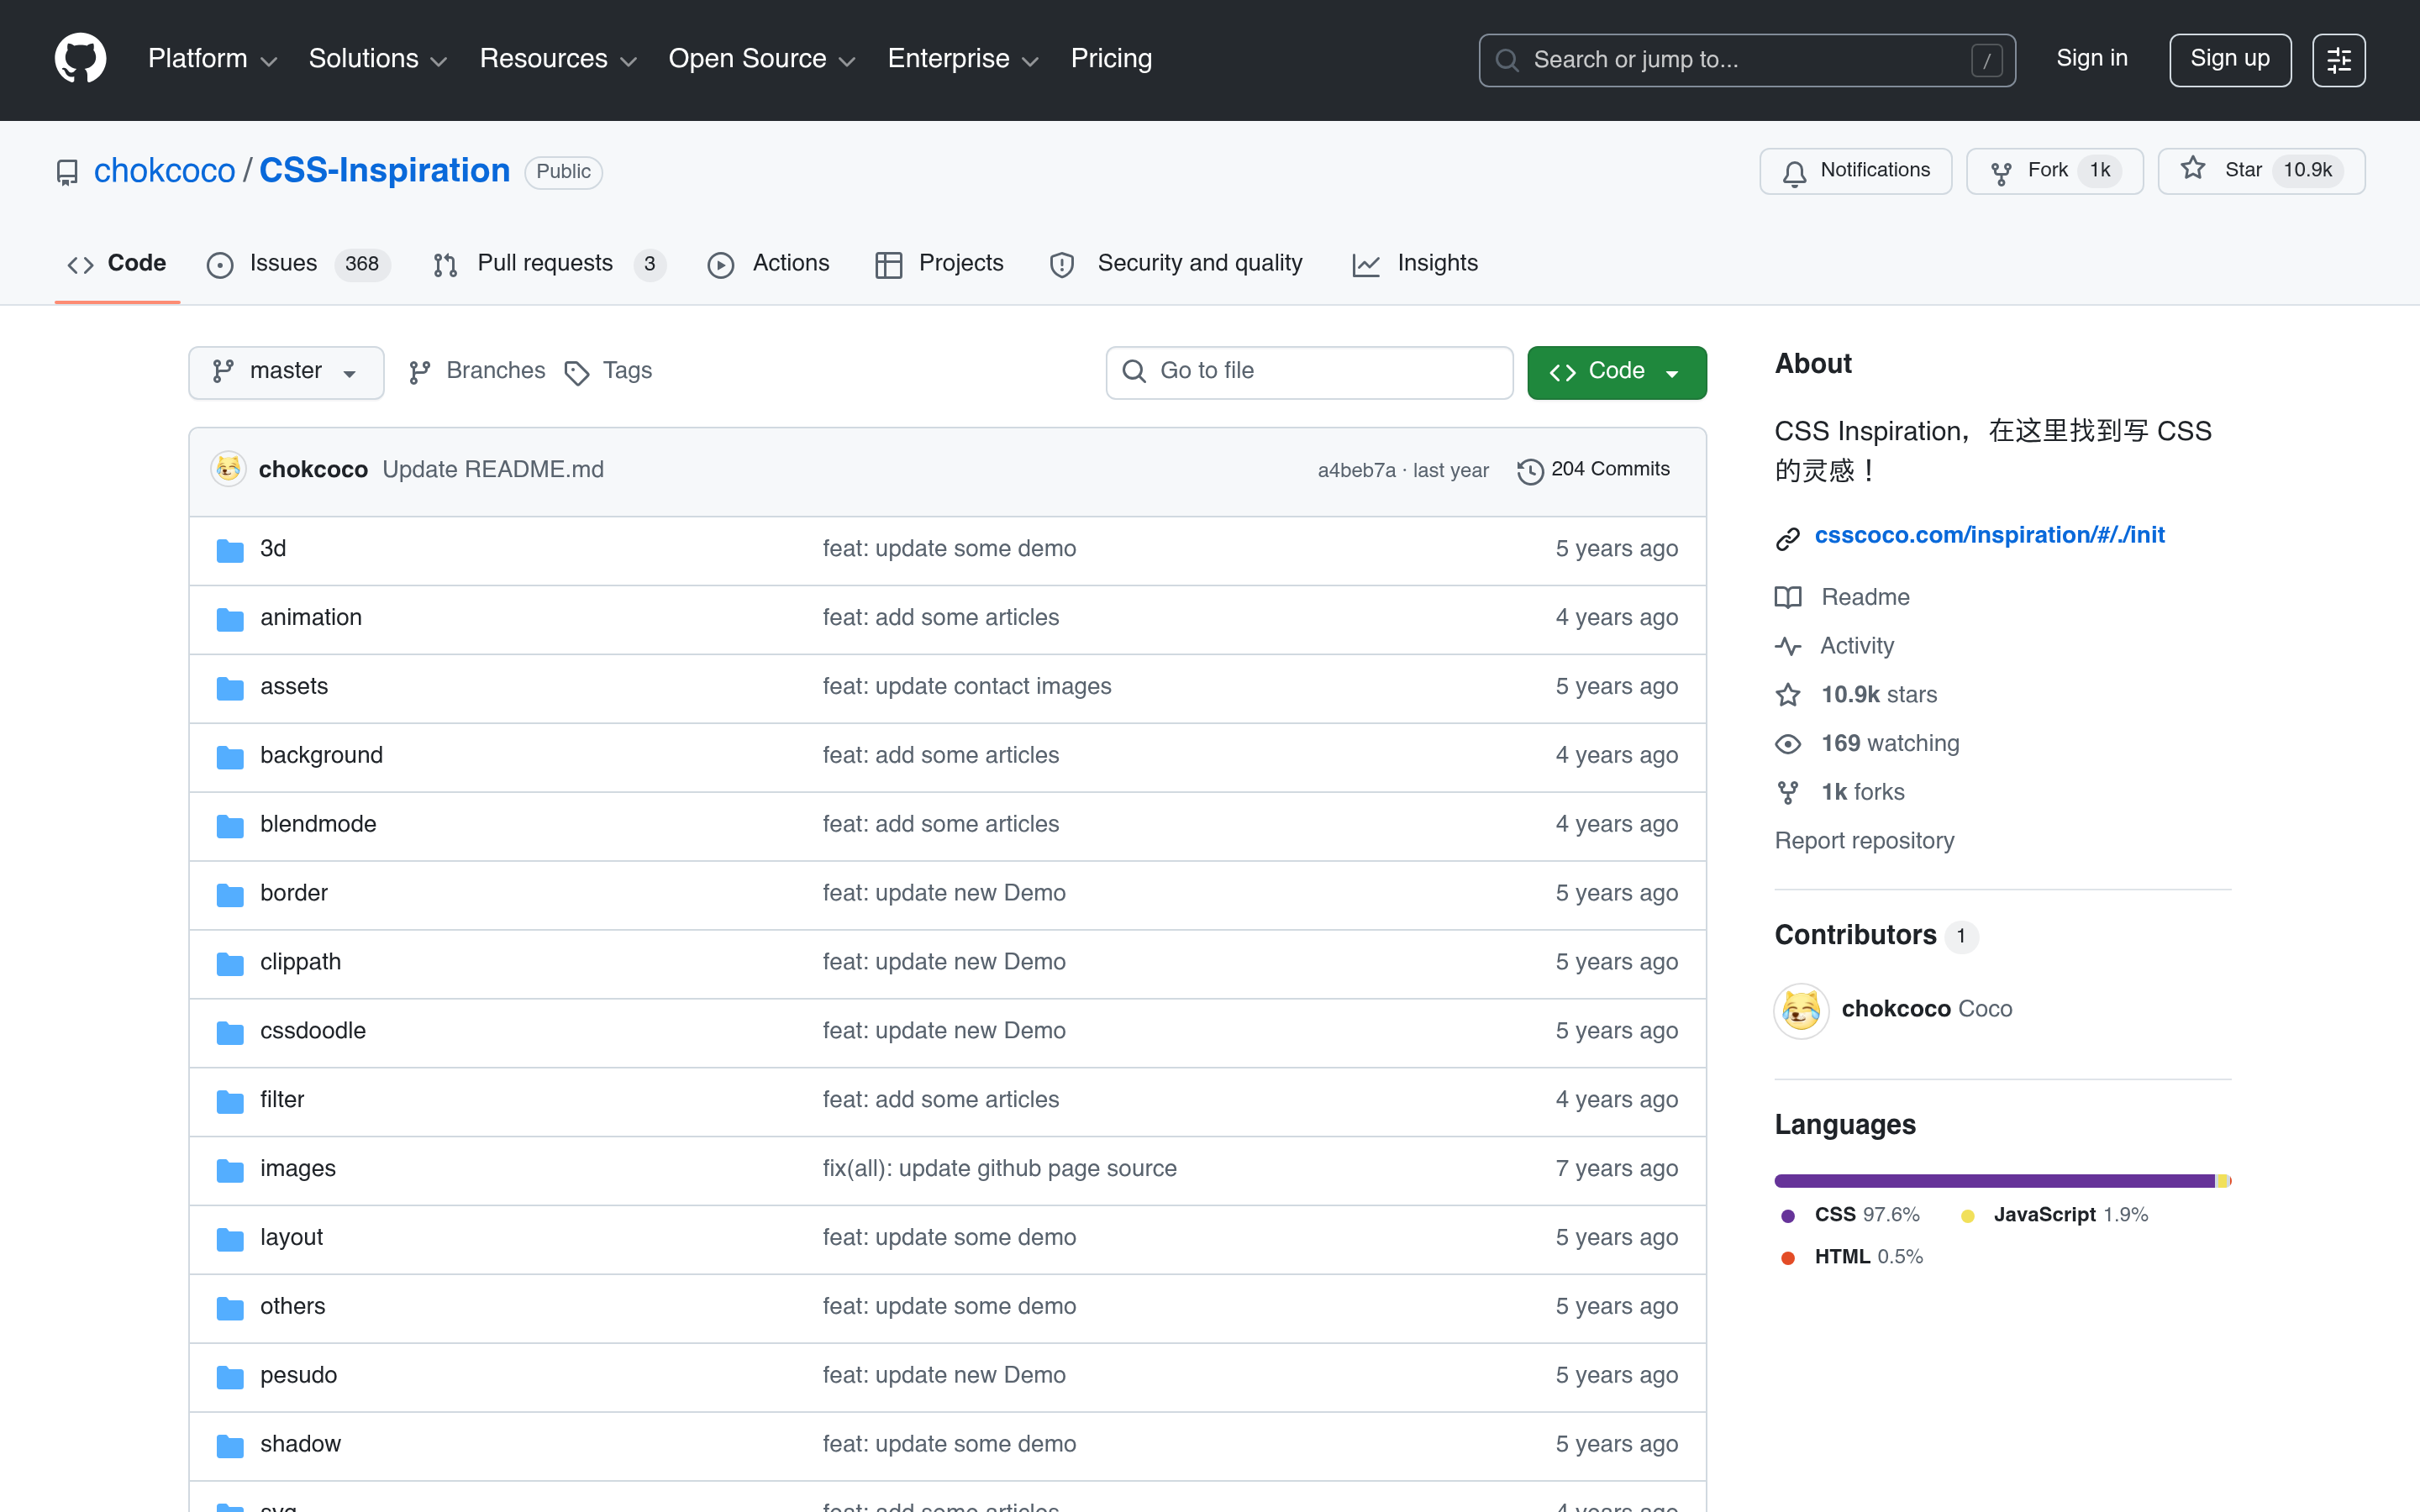Expand the Solutions menu
The height and width of the screenshot is (1512, 2420).
(378, 59)
